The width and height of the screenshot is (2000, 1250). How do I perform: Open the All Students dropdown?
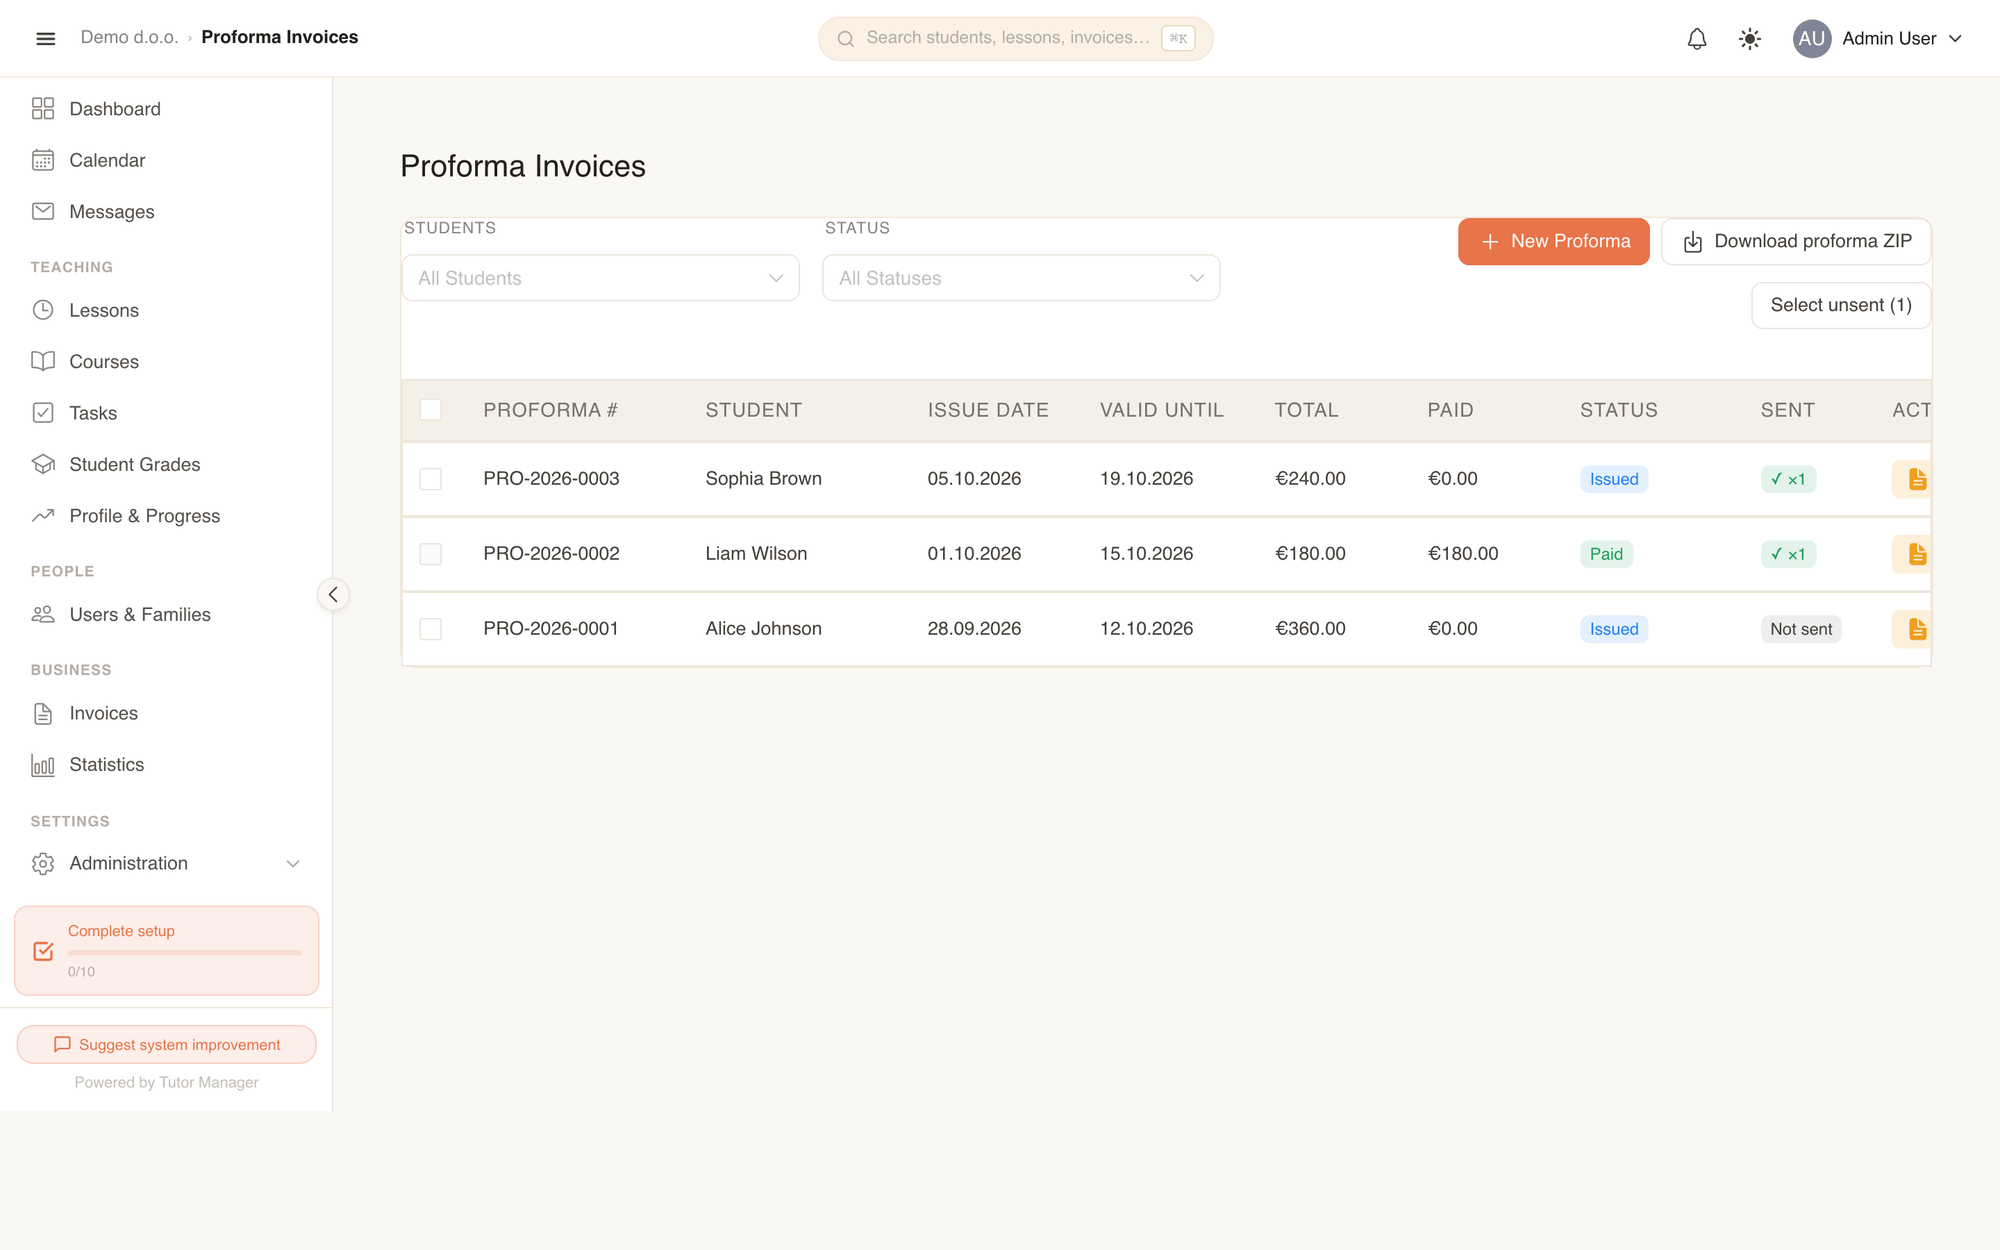tap(600, 278)
